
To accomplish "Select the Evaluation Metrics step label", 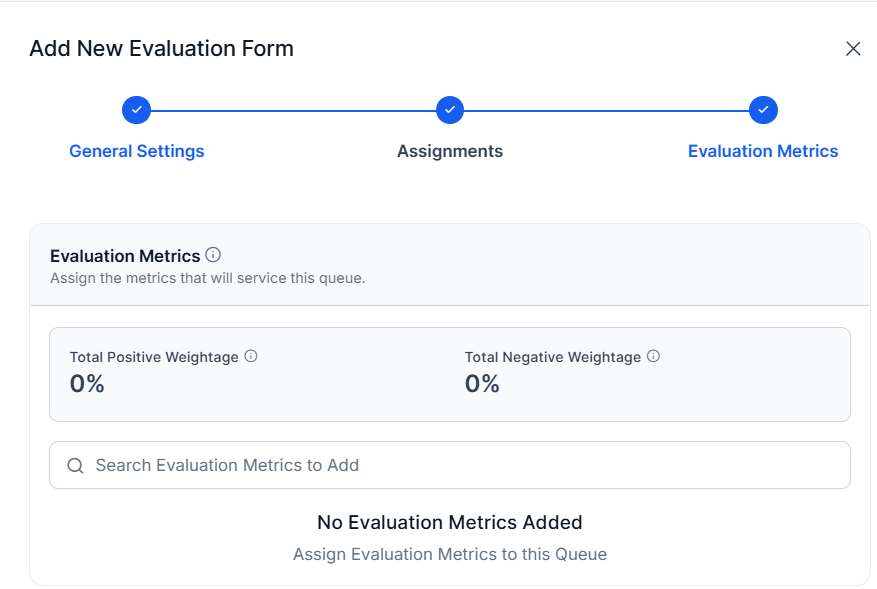I will [763, 151].
